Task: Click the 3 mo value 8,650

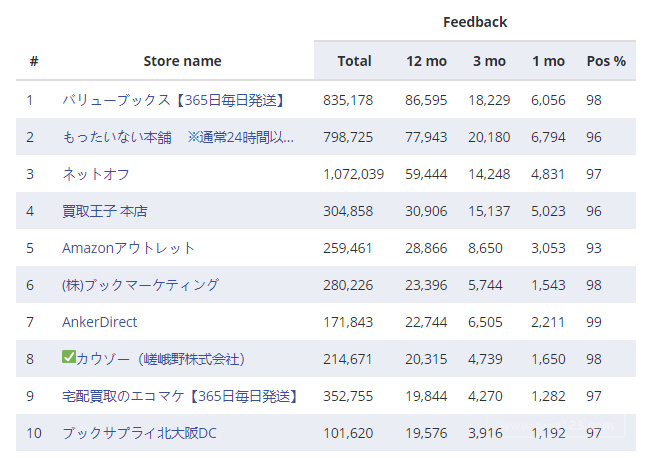Action: point(485,248)
